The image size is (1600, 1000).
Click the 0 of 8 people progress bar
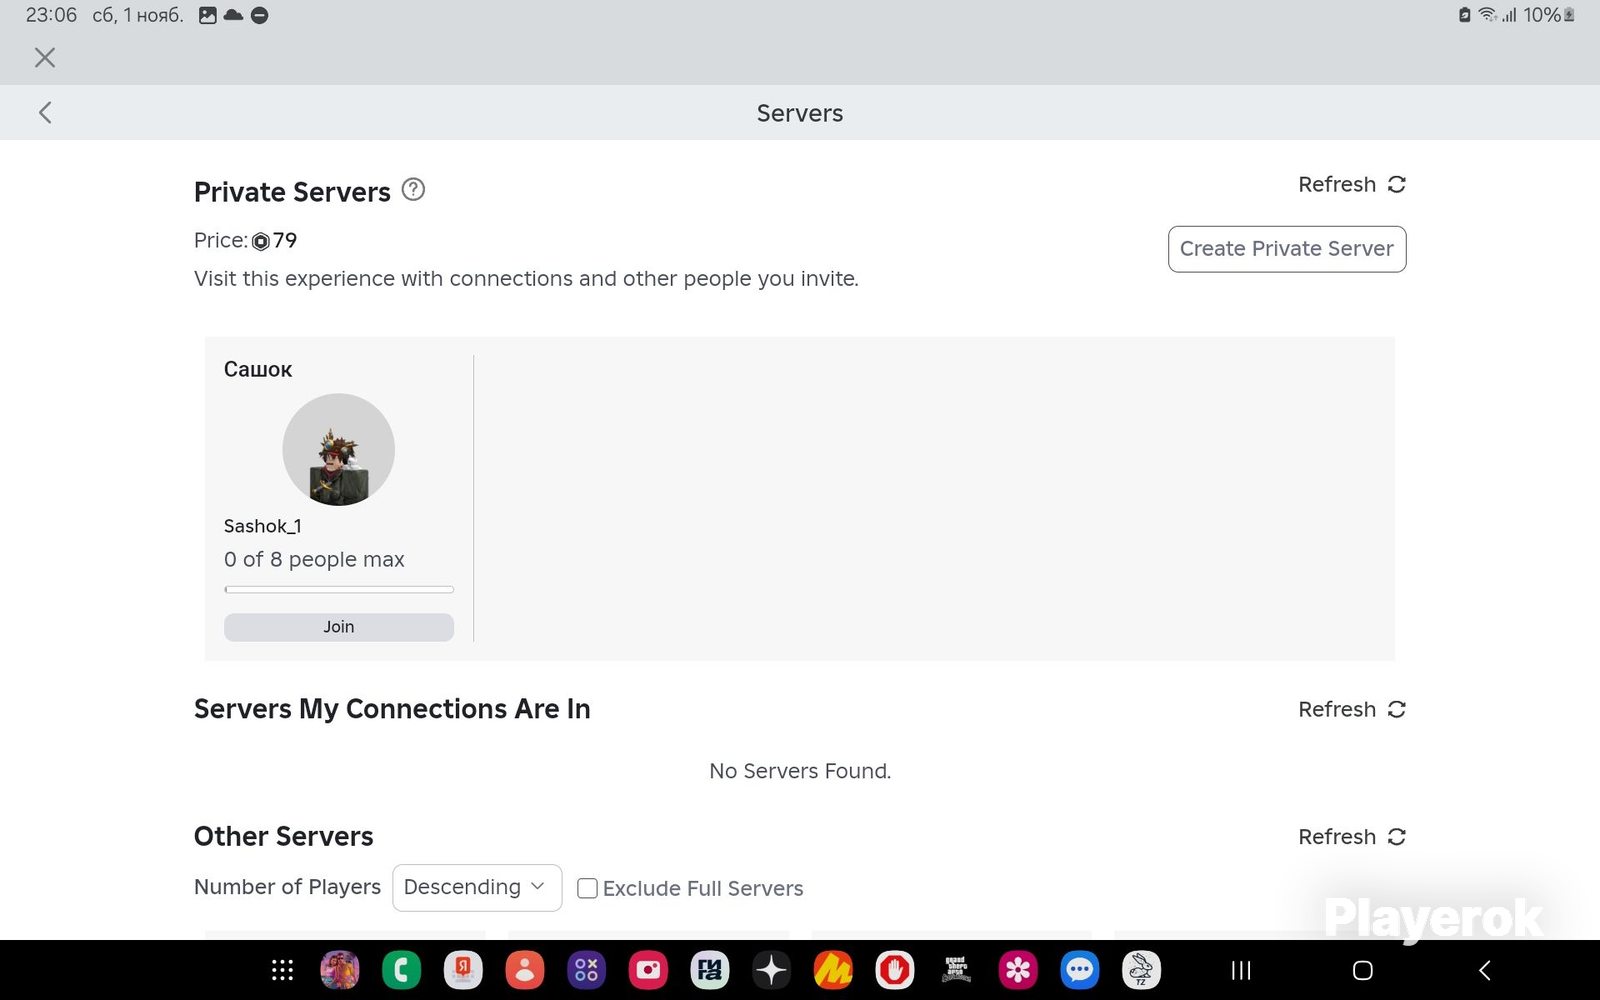[x=339, y=590]
